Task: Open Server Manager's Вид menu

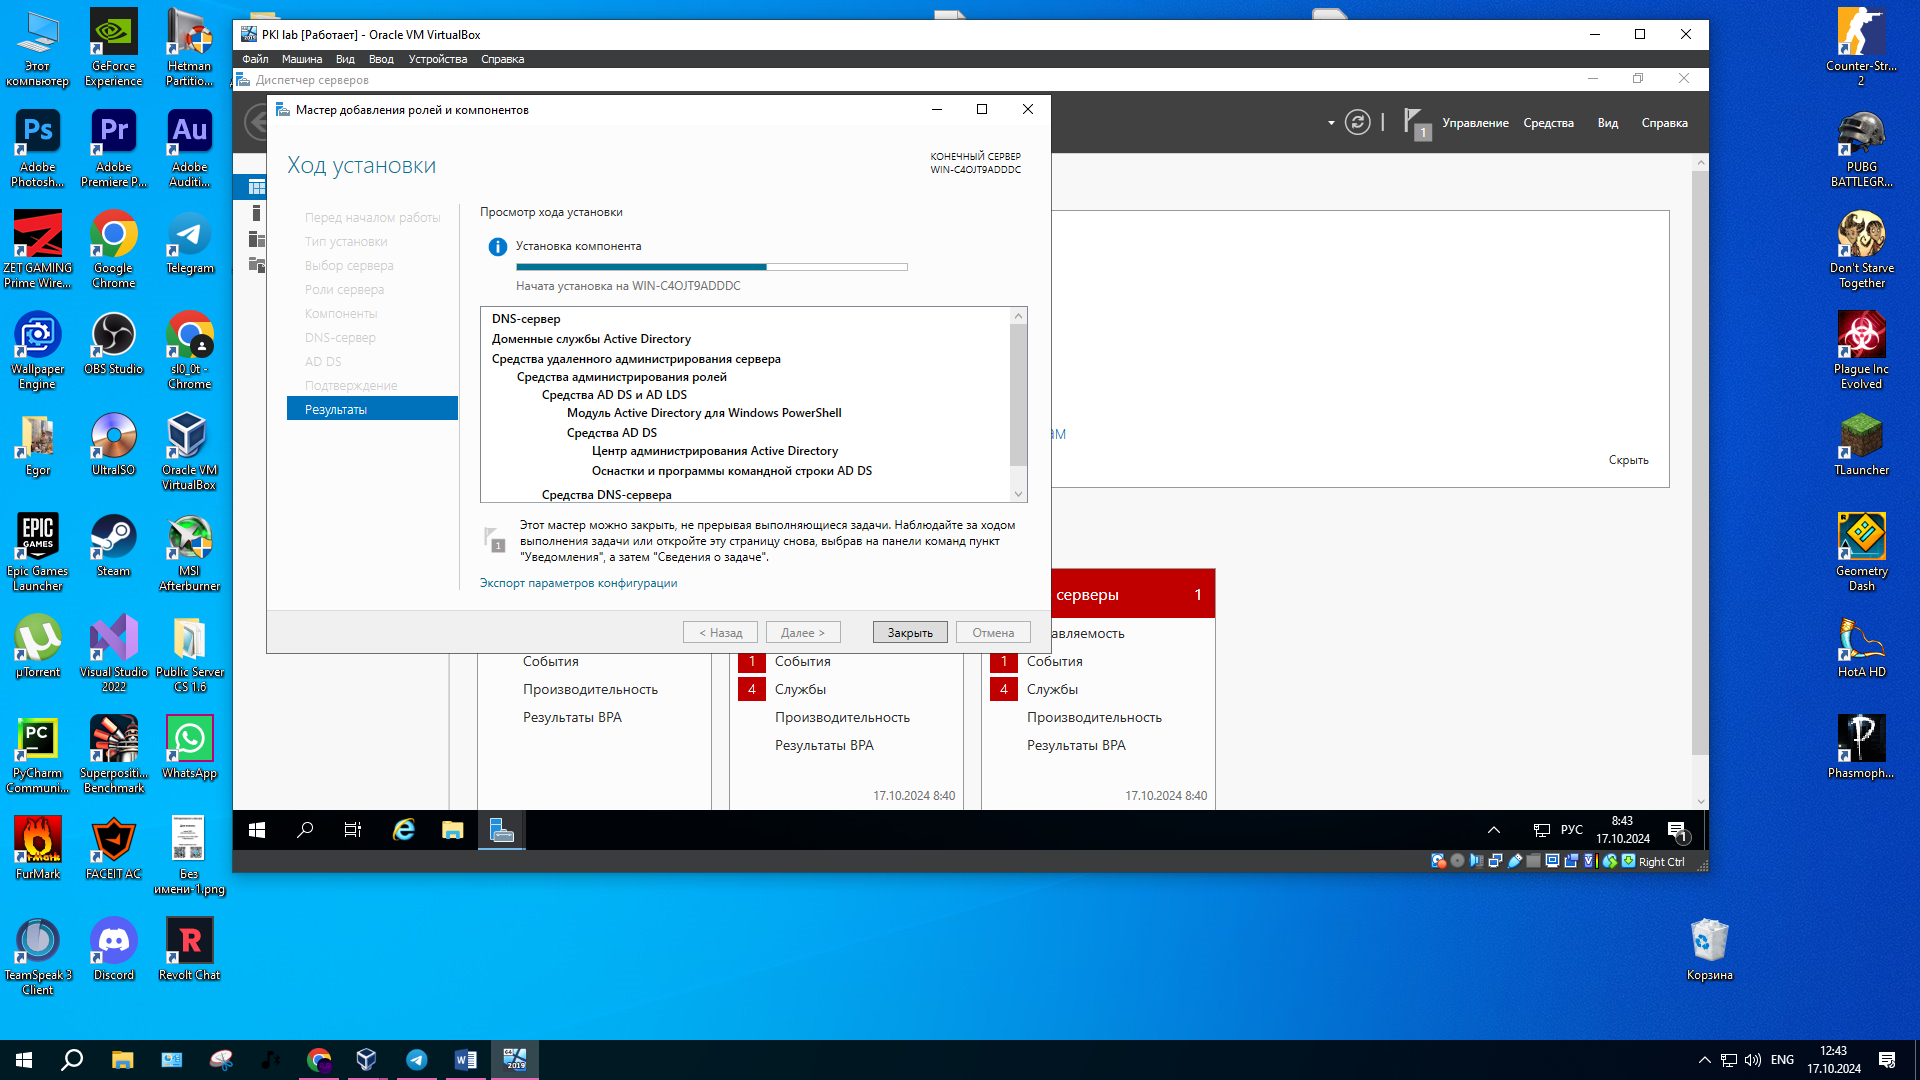Action: tap(1607, 123)
